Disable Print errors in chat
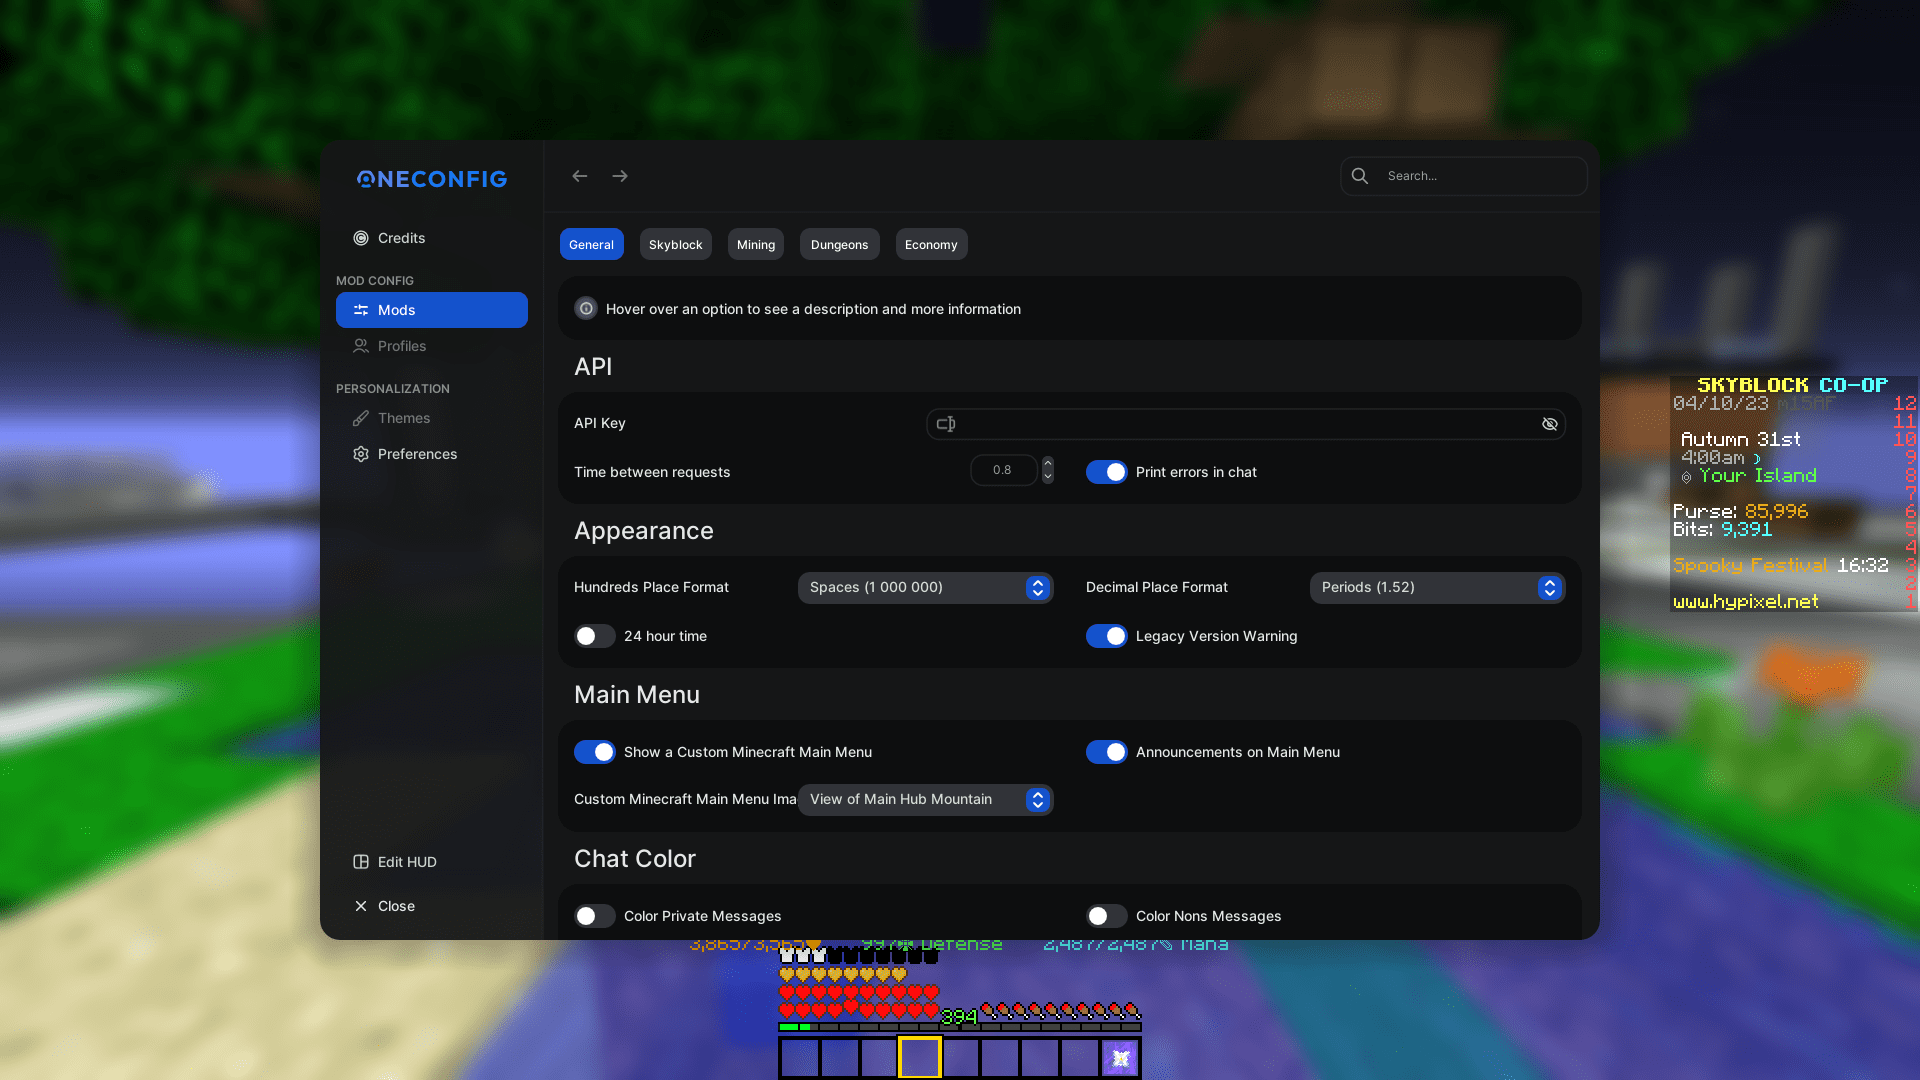 pyautogui.click(x=1106, y=472)
